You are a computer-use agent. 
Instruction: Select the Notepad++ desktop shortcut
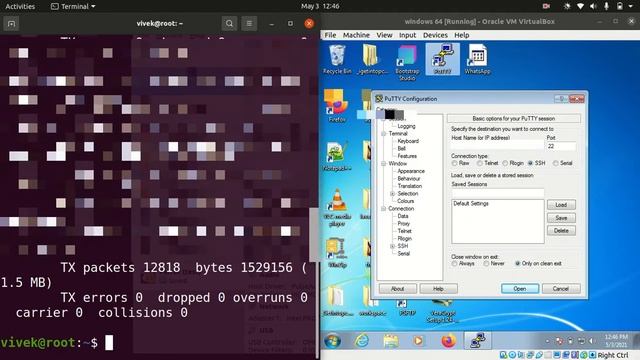337,156
